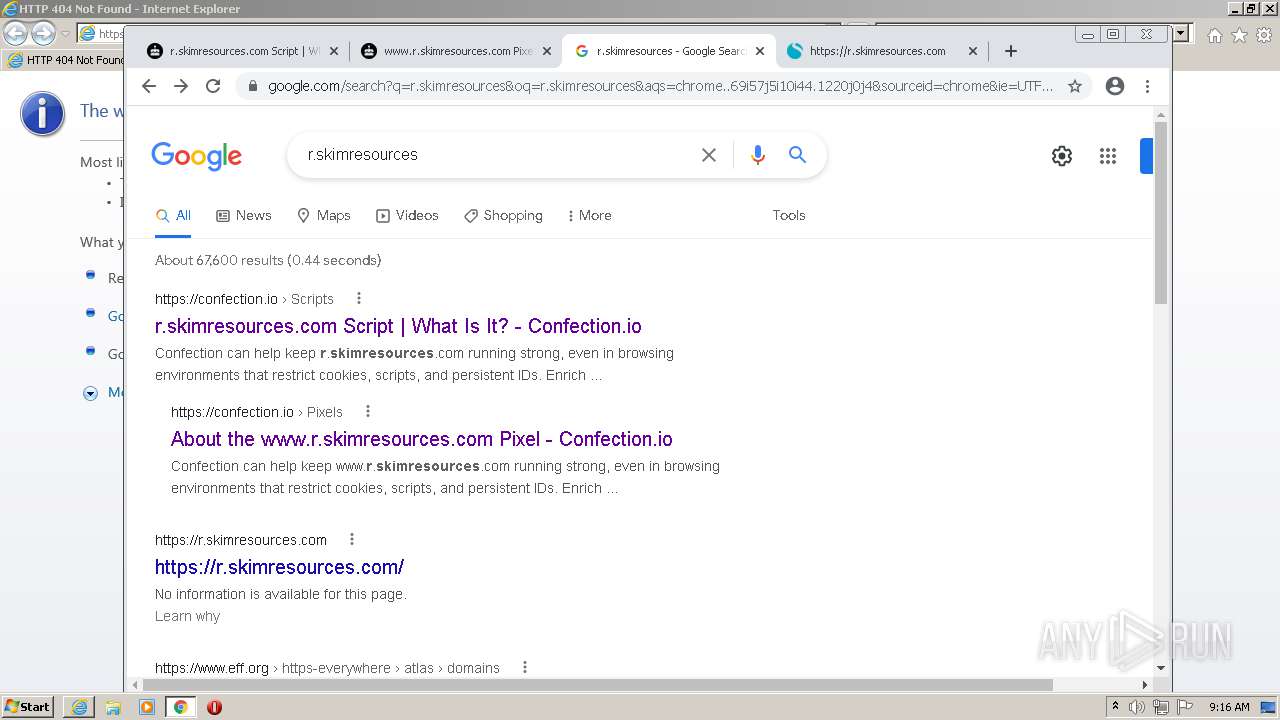Open the media player taskbar icon
Image resolution: width=1280 pixels, height=720 pixels.
[147, 707]
